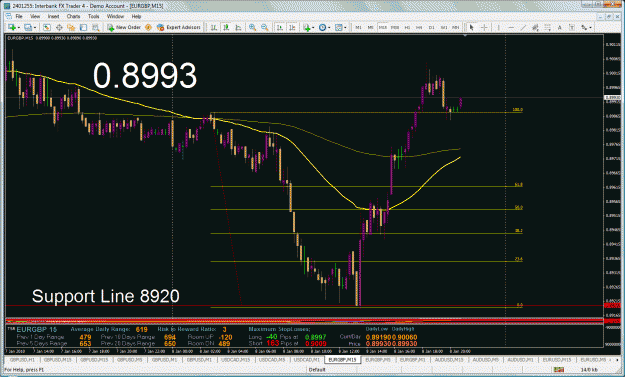Open the View menu
The image size is (625, 377).
click(35, 16)
